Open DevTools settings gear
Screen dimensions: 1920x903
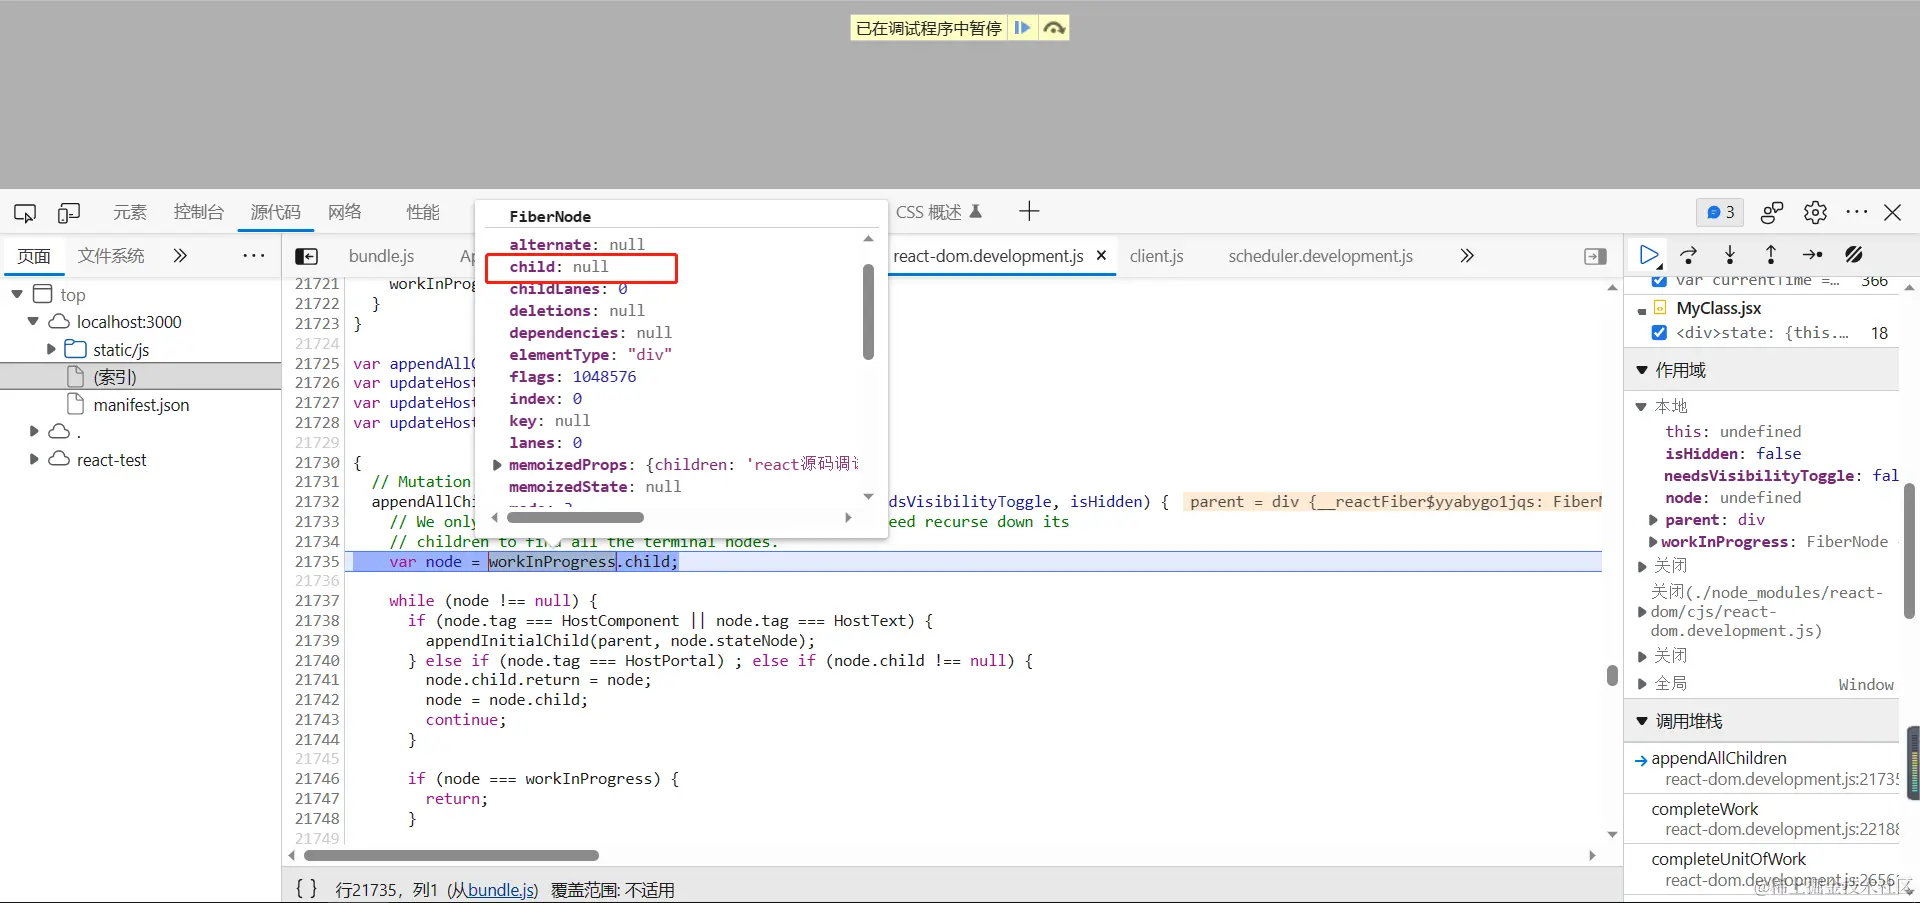click(1815, 212)
